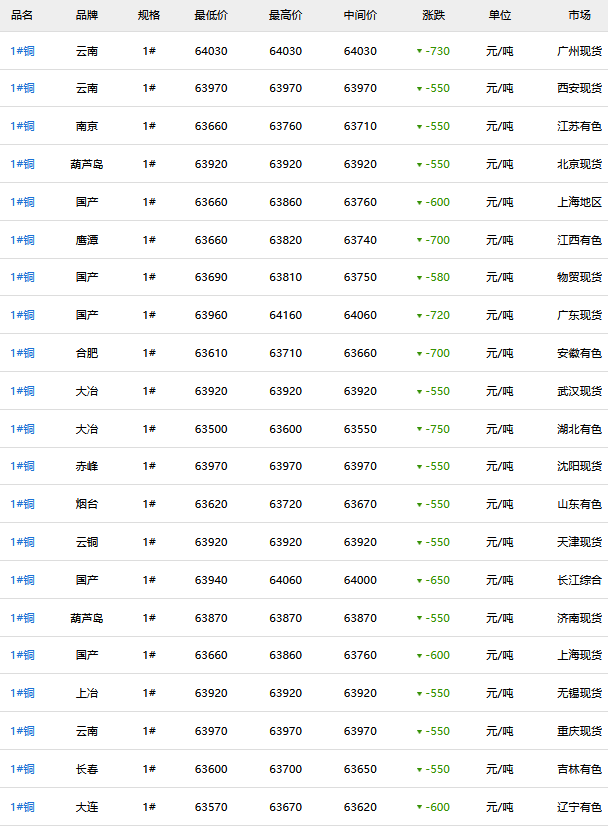Click the 最低价 column header

(x=211, y=16)
